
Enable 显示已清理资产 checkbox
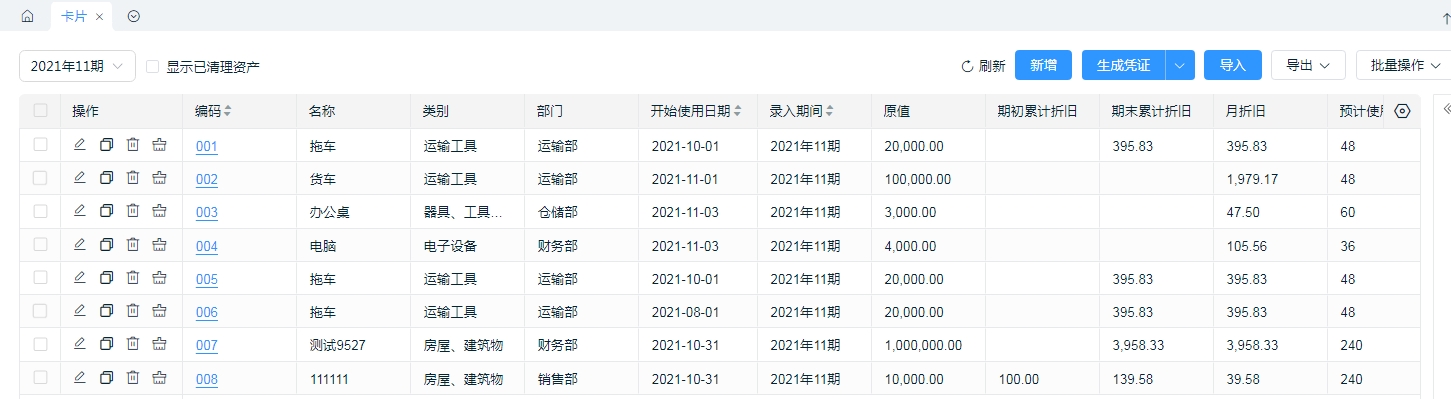[x=152, y=66]
